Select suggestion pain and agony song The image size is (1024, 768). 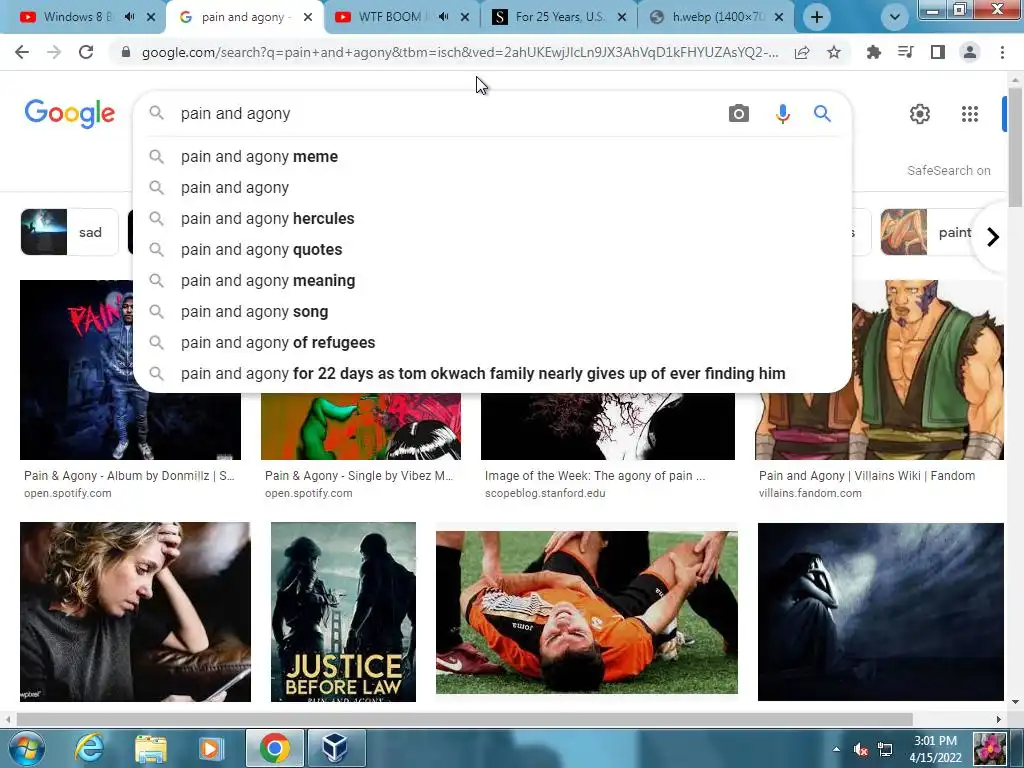tap(492, 312)
